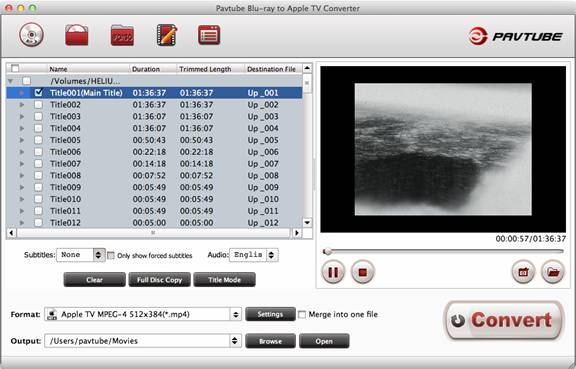Stop the preview playback
The height and width of the screenshot is (369, 576).
[363, 272]
